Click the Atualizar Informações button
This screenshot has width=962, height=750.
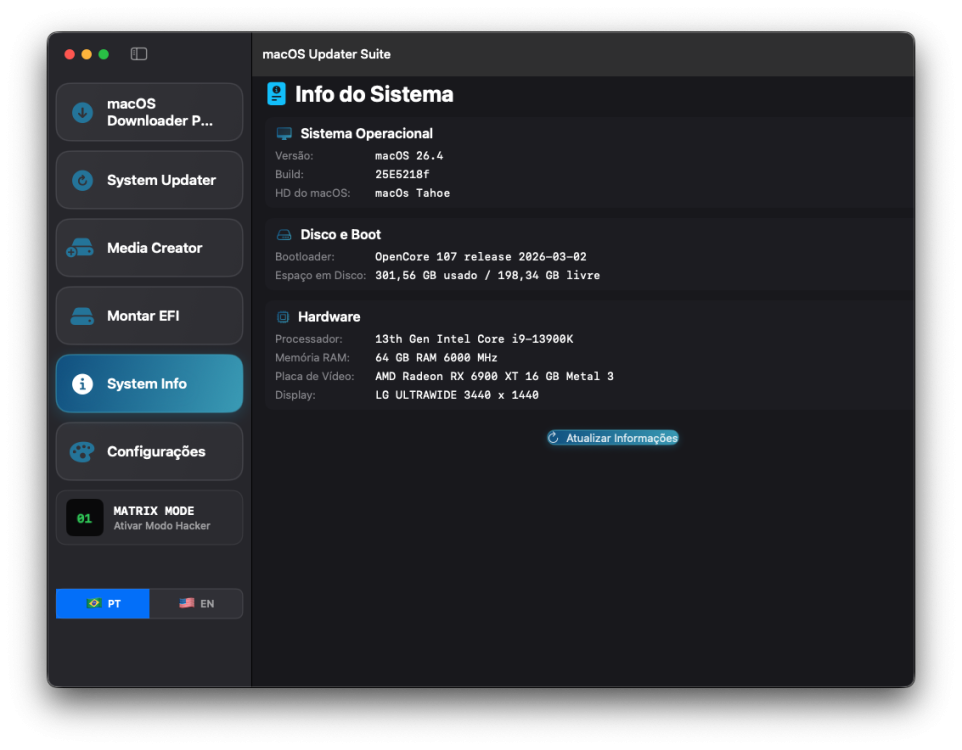click(x=613, y=438)
